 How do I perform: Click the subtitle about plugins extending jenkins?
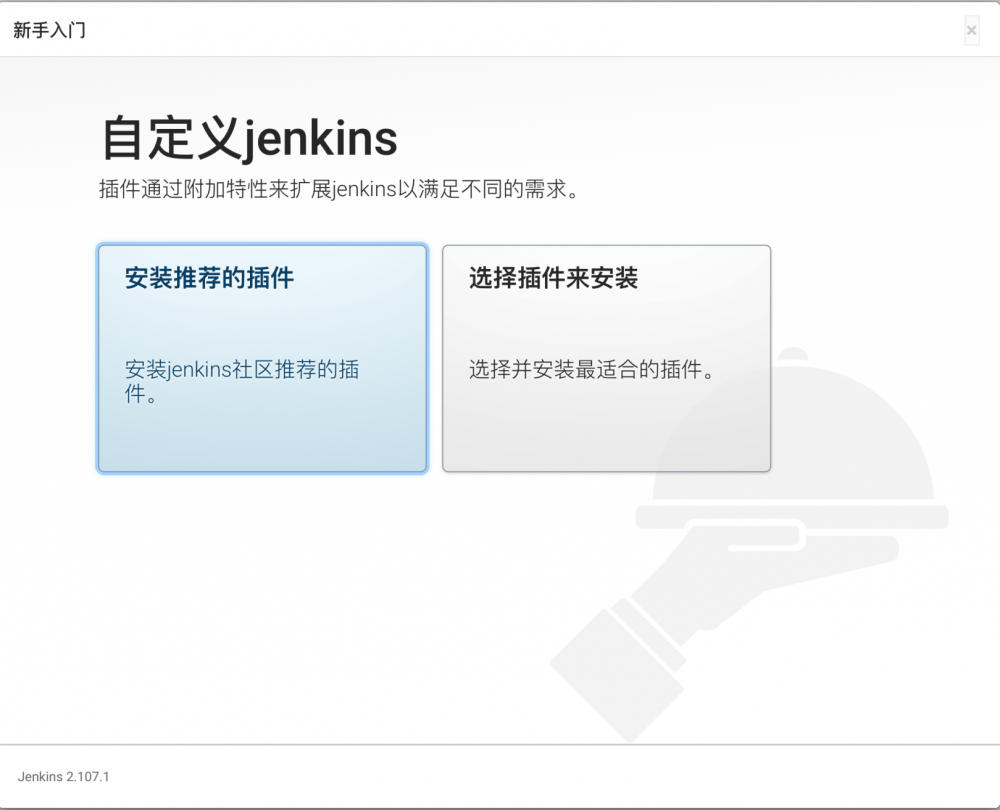(x=336, y=188)
